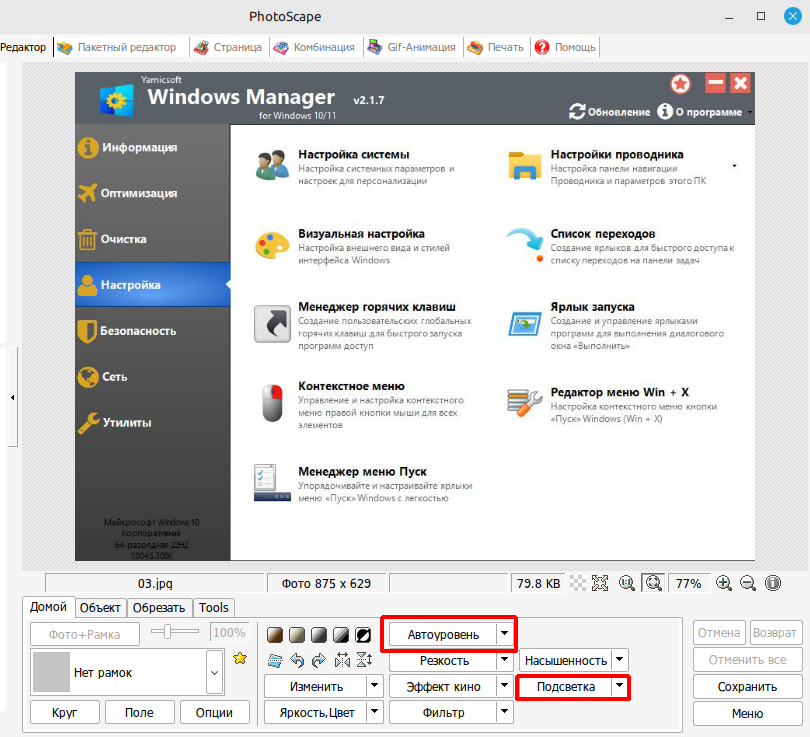
Task: Click the photo info icon in the status bar
Action: pos(773,583)
